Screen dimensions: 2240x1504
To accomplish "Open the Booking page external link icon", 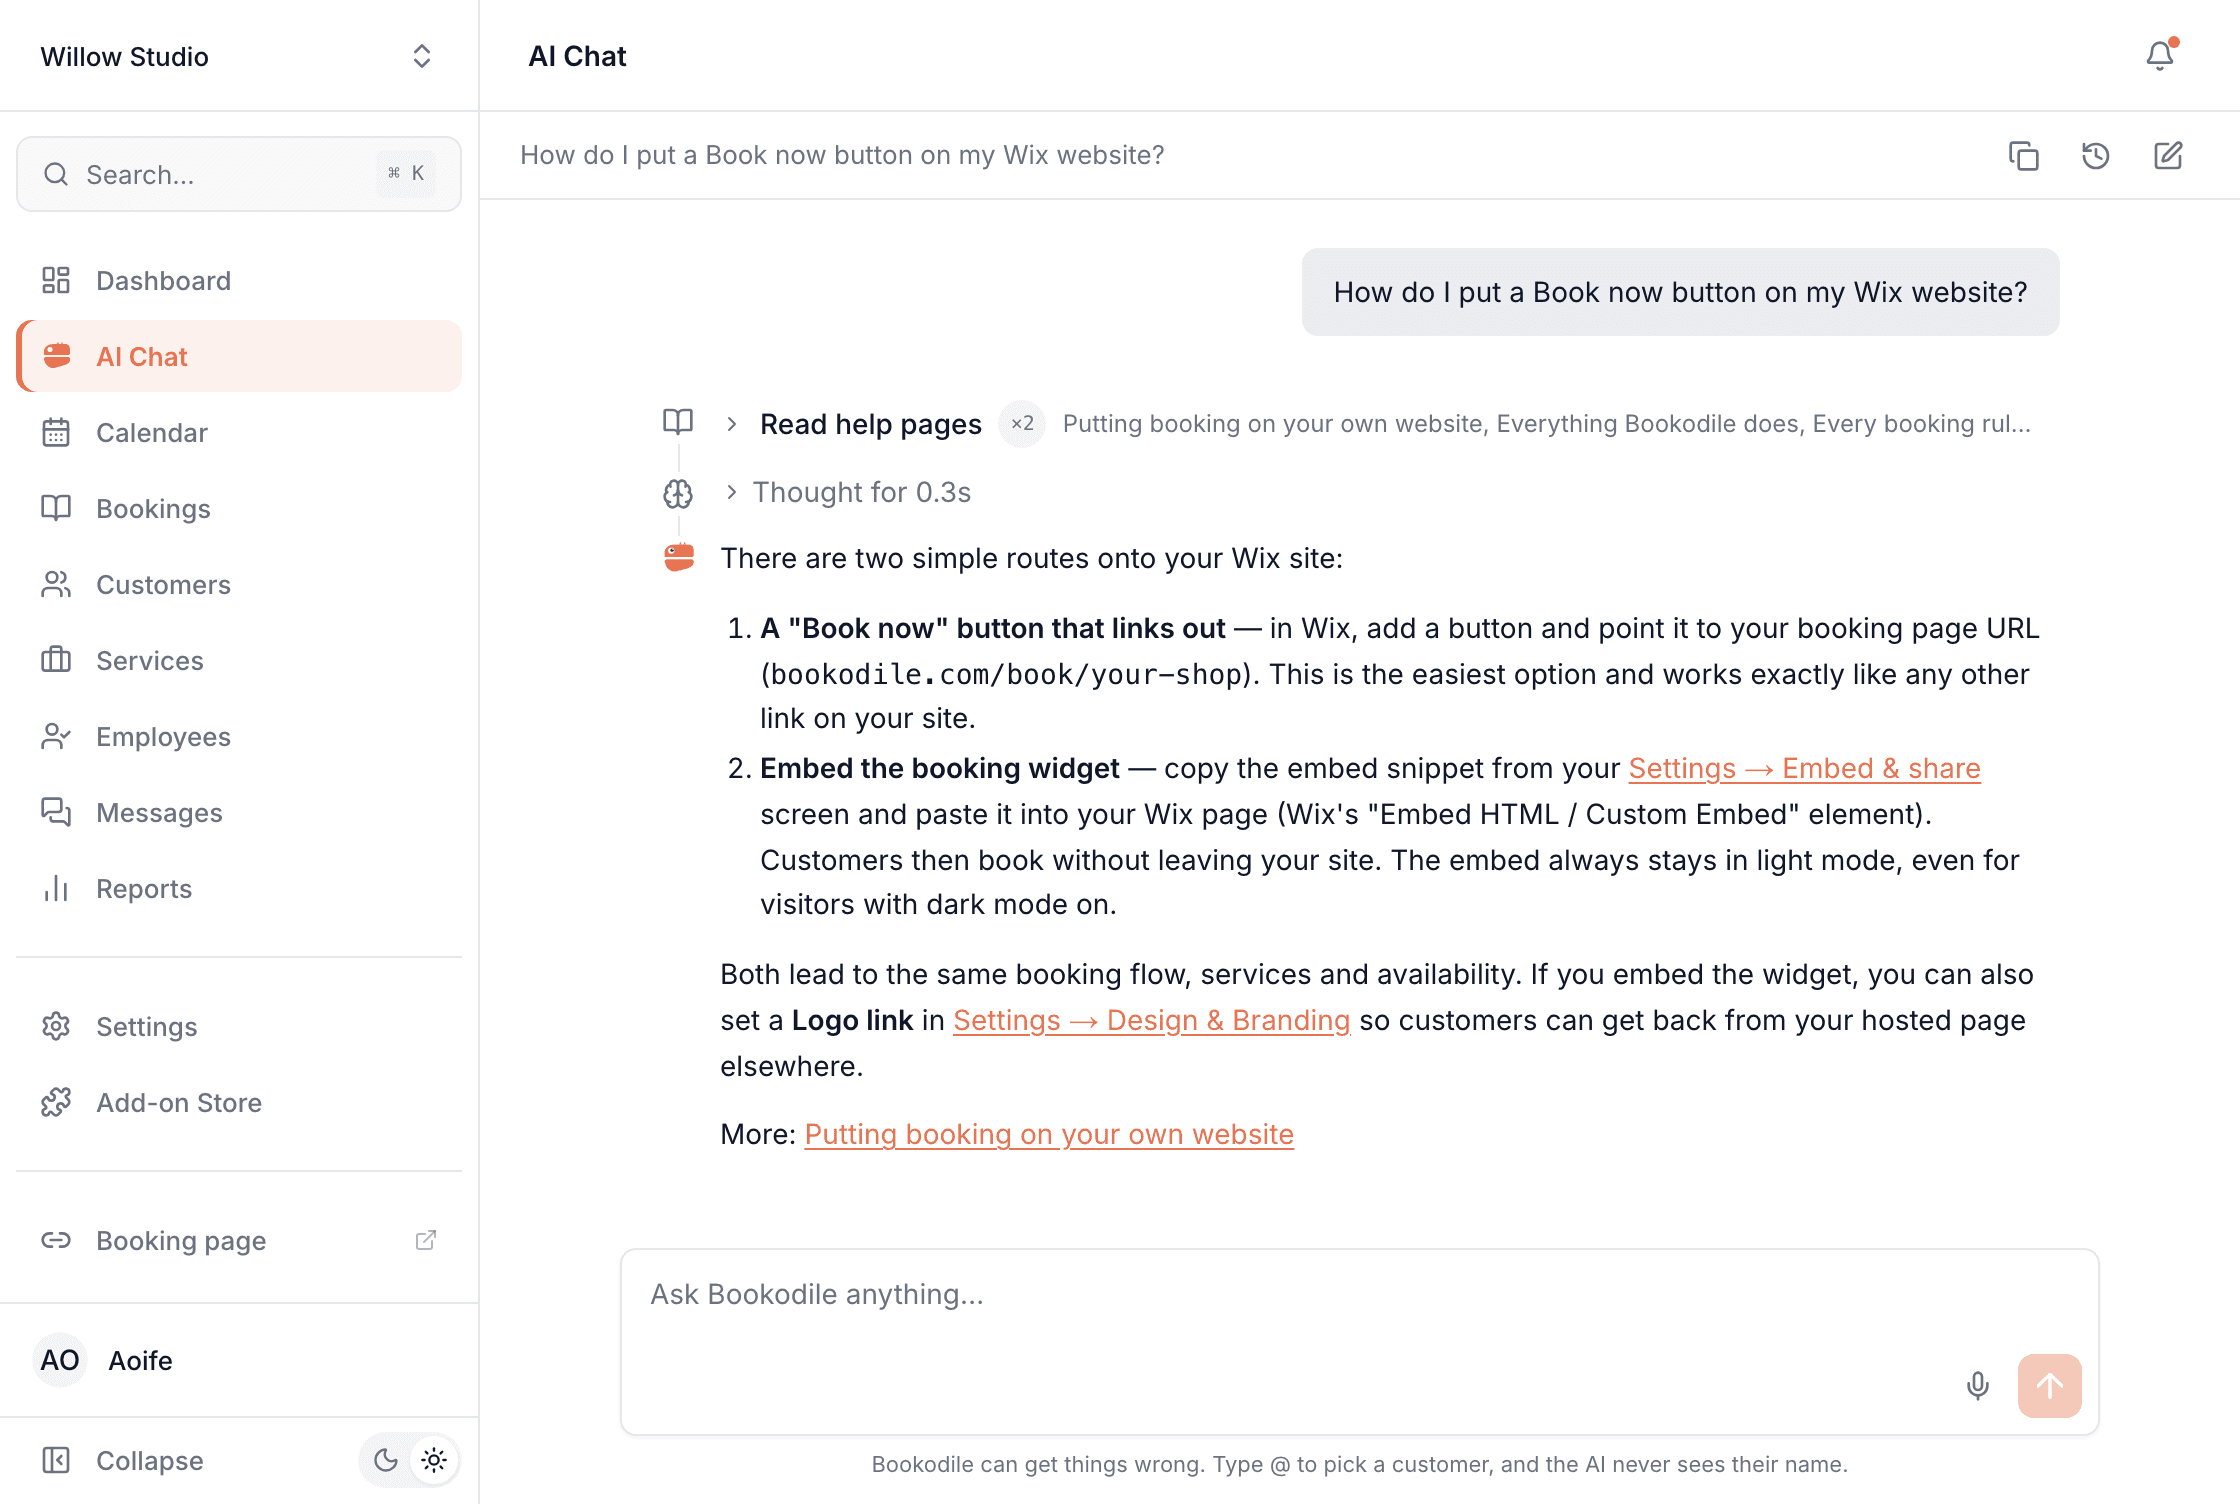I will [x=426, y=1240].
